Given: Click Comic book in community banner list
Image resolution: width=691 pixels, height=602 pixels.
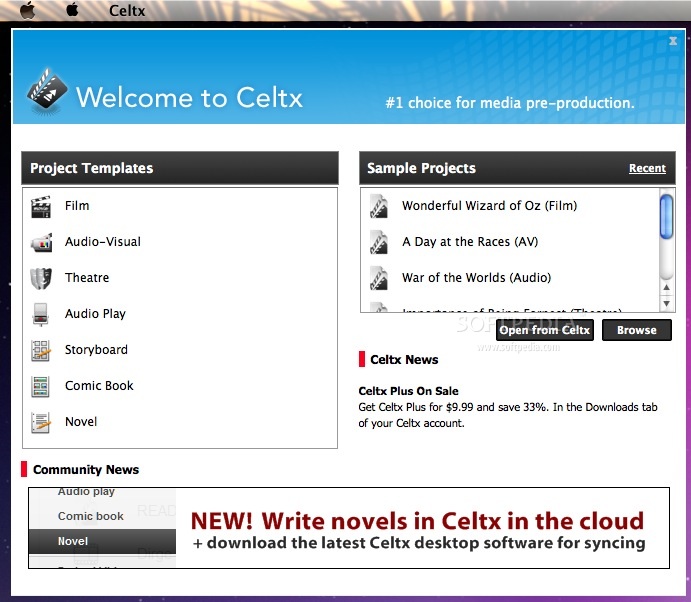Looking at the screenshot, I should click(91, 516).
